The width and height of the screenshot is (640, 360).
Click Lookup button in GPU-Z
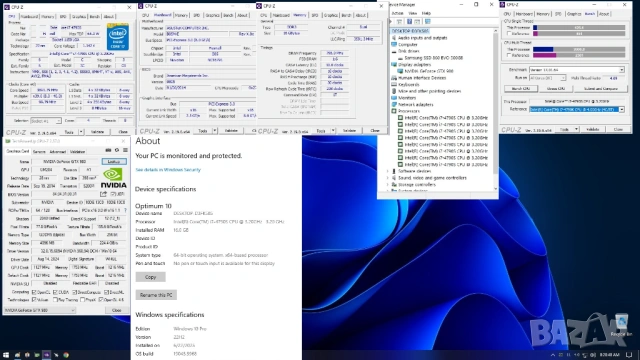click(114, 162)
